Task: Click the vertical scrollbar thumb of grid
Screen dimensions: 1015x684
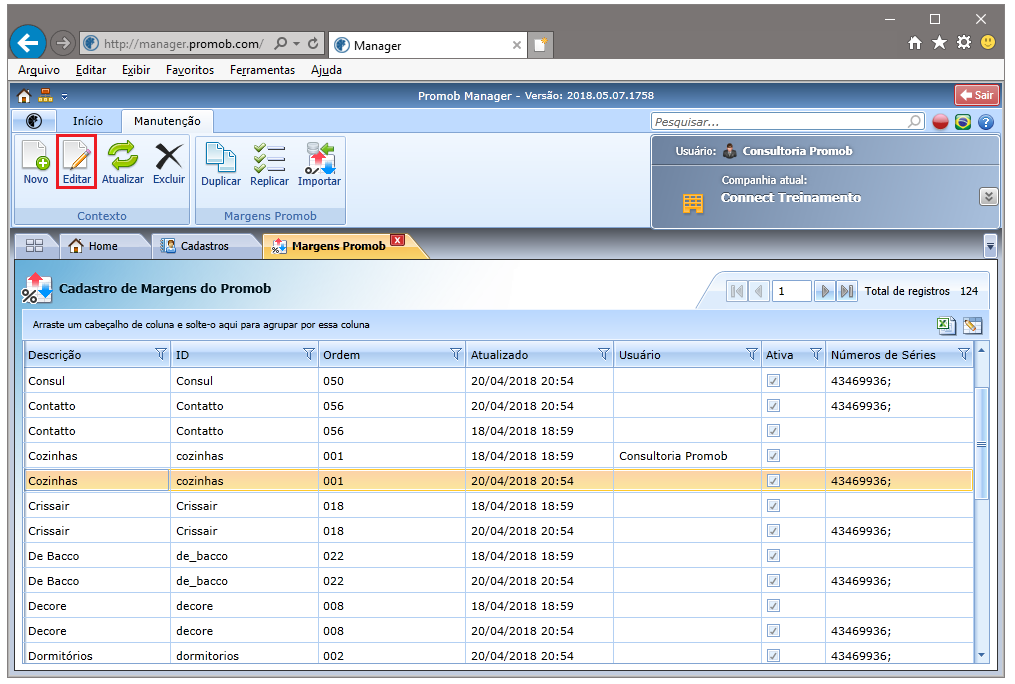Action: click(x=981, y=443)
